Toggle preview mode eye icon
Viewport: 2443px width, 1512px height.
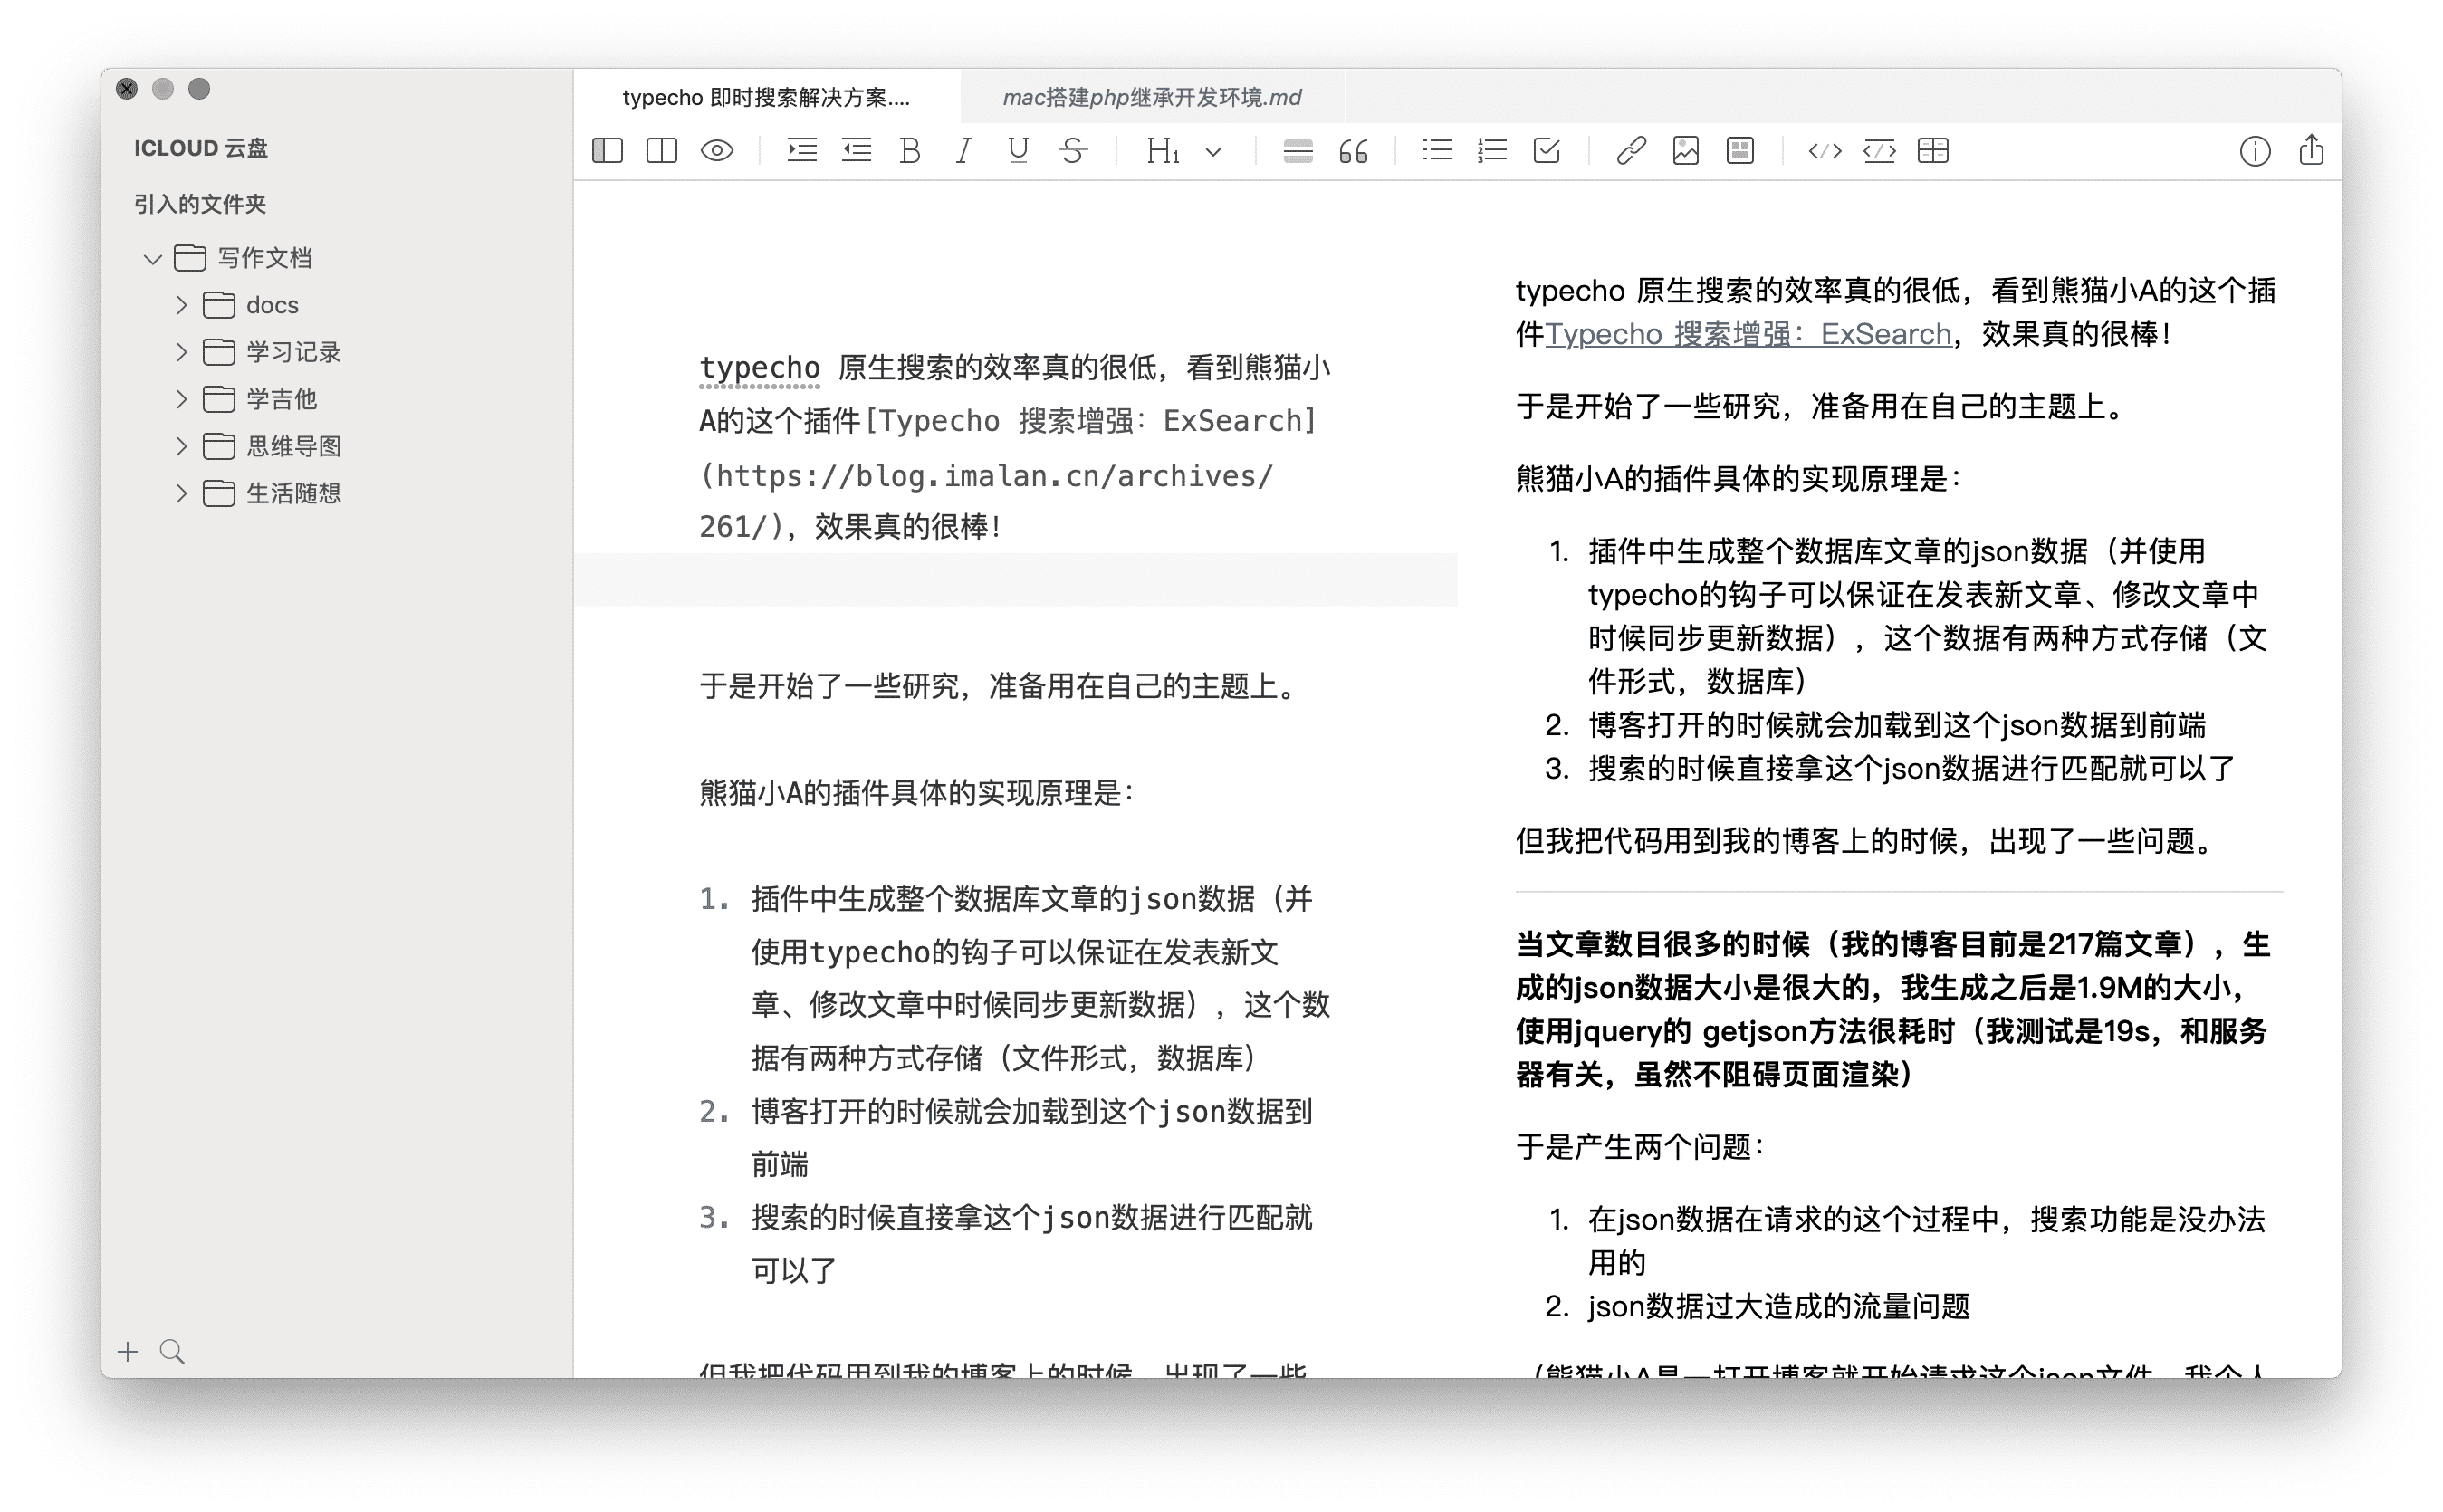[717, 151]
